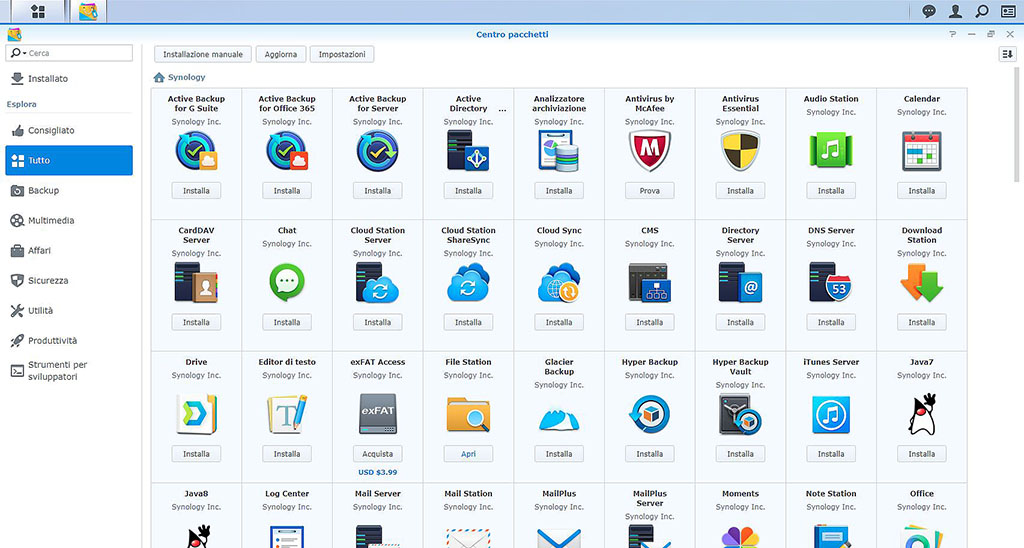Open the Backup category
The width and height of the screenshot is (1024, 548).
click(69, 190)
